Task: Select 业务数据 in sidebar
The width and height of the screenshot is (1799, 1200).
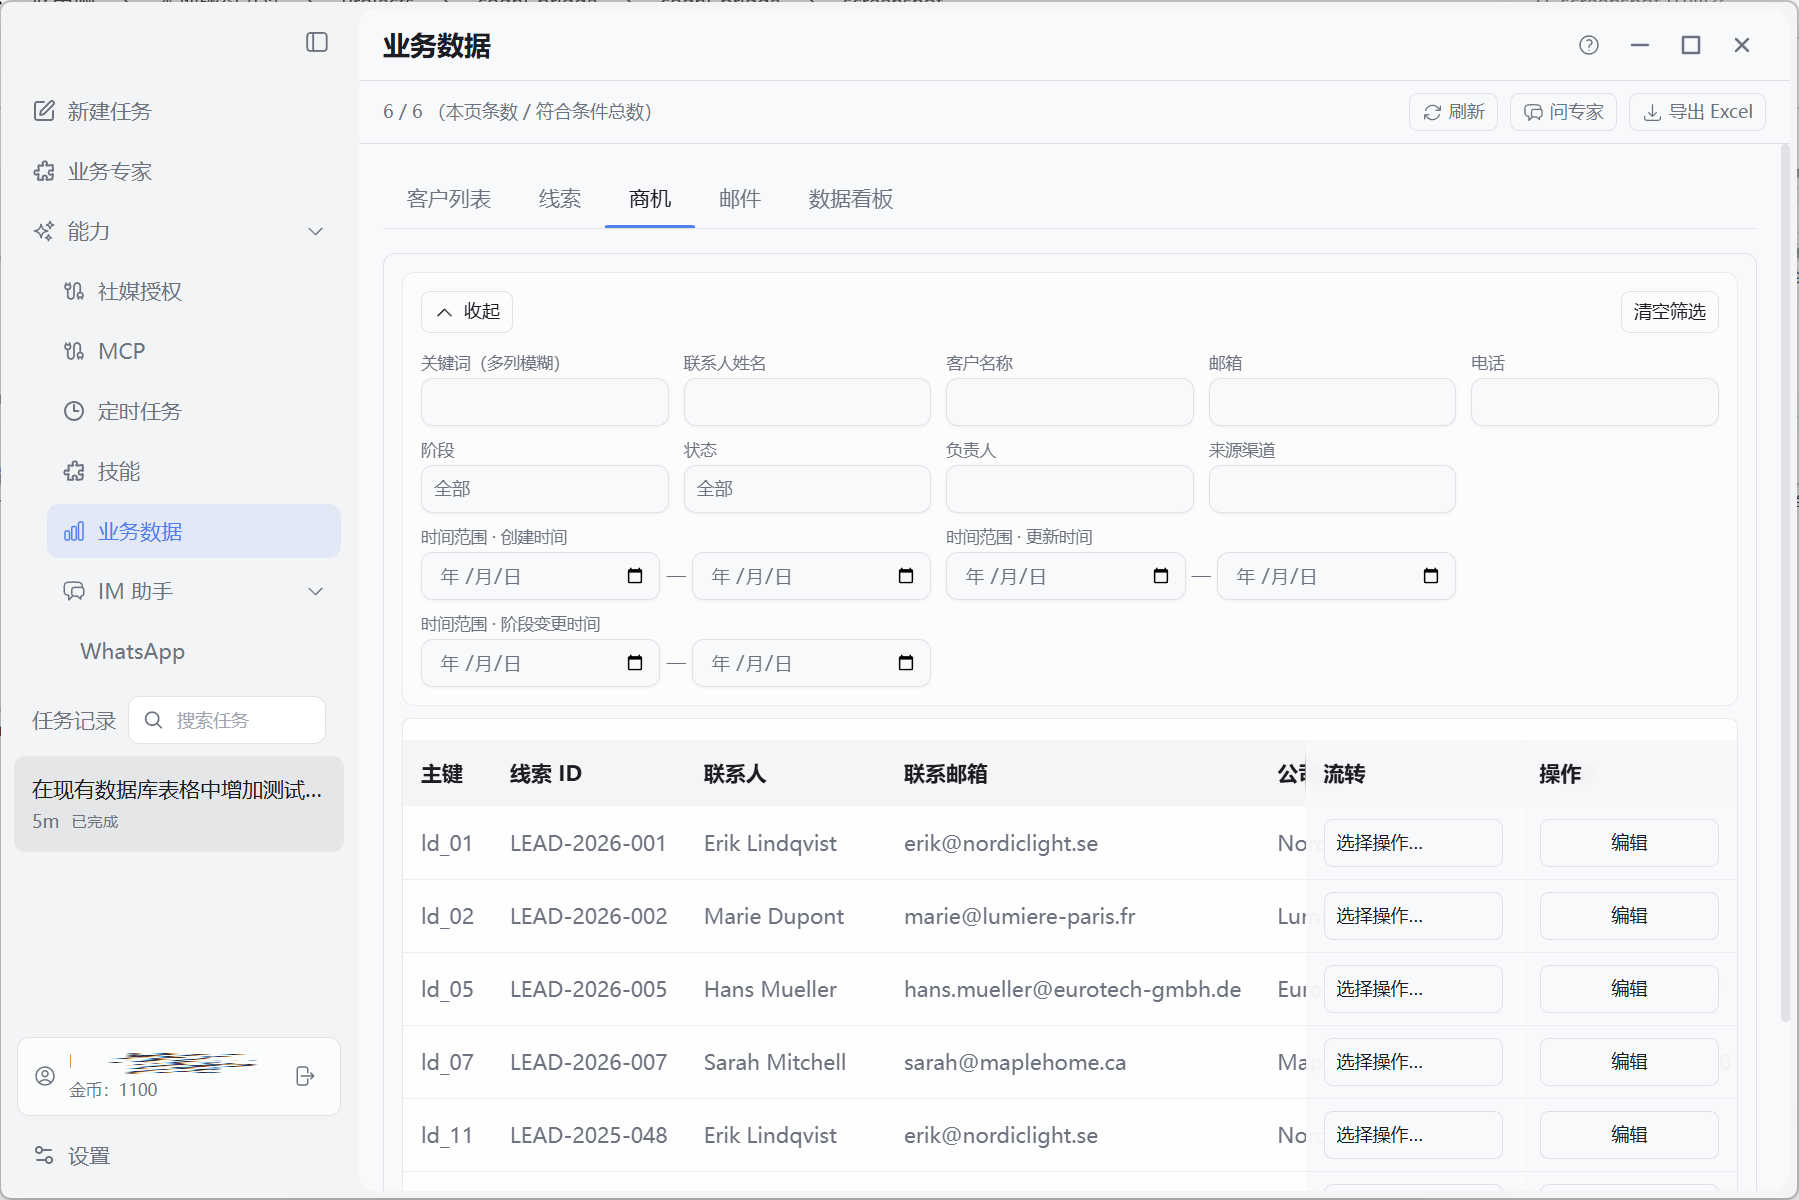Action: [x=194, y=531]
